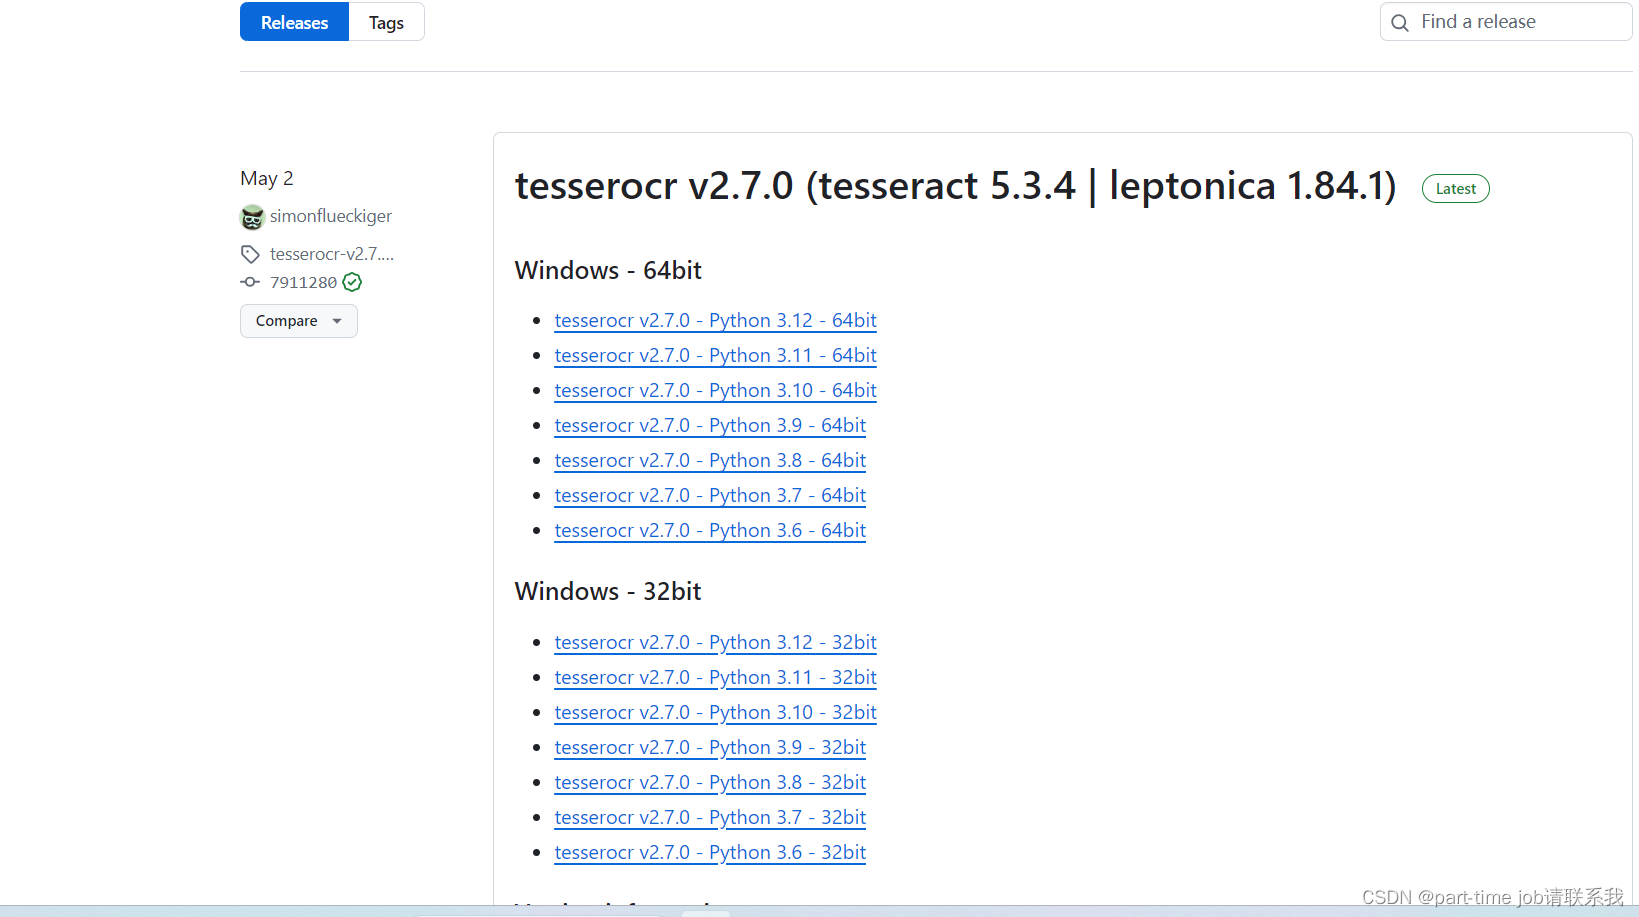Viewport: 1639px width, 917px height.
Task: Open the simonflueckiger profile link
Action: (x=331, y=216)
